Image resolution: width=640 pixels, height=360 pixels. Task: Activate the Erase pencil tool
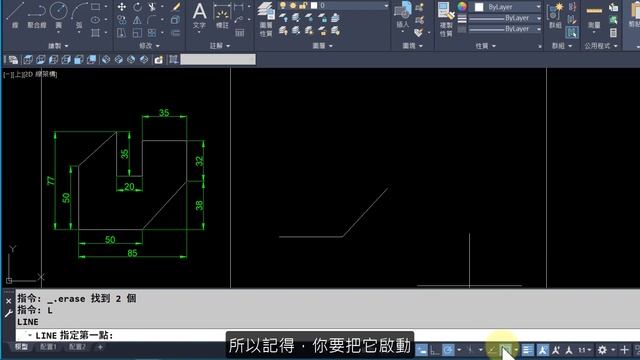click(x=176, y=7)
